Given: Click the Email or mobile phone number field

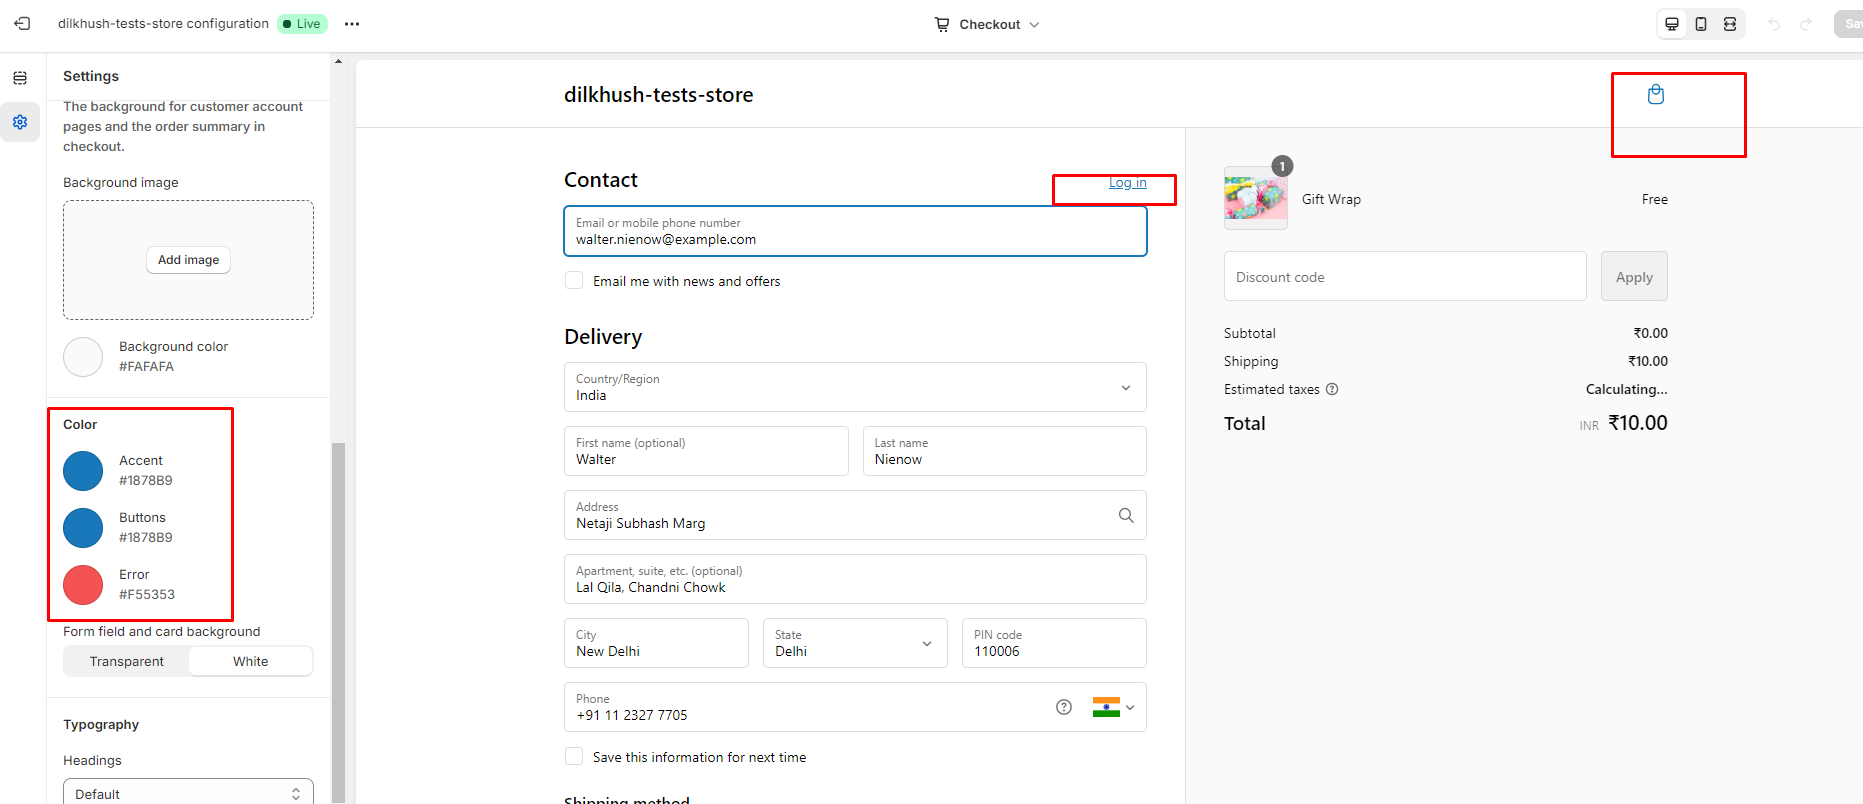Looking at the screenshot, I should point(855,231).
